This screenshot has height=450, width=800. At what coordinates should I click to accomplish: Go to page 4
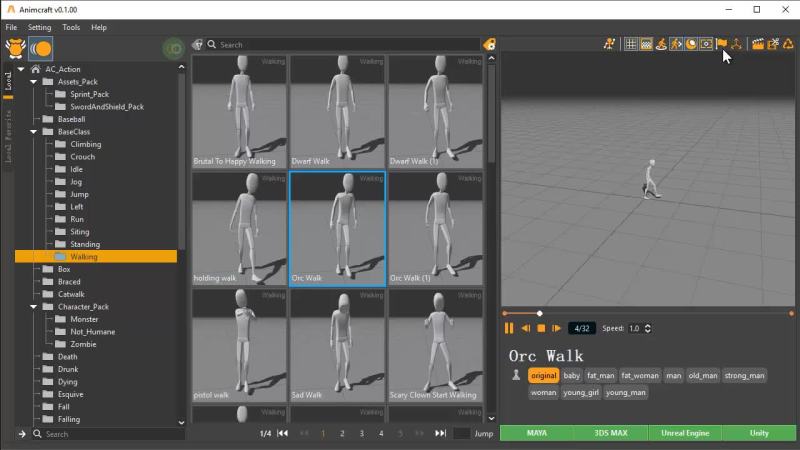[x=381, y=434]
